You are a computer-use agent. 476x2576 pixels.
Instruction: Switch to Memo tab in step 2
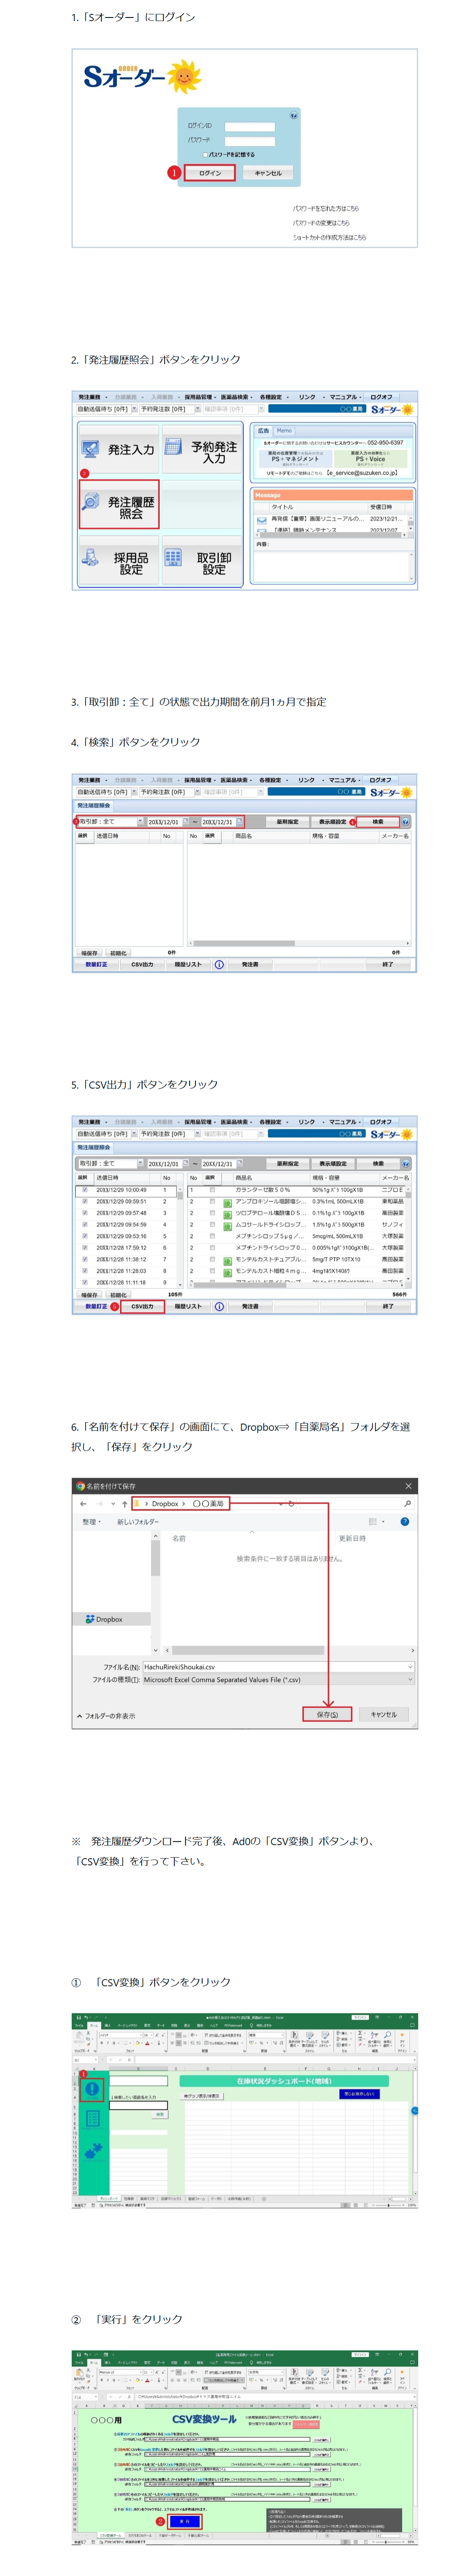[284, 431]
